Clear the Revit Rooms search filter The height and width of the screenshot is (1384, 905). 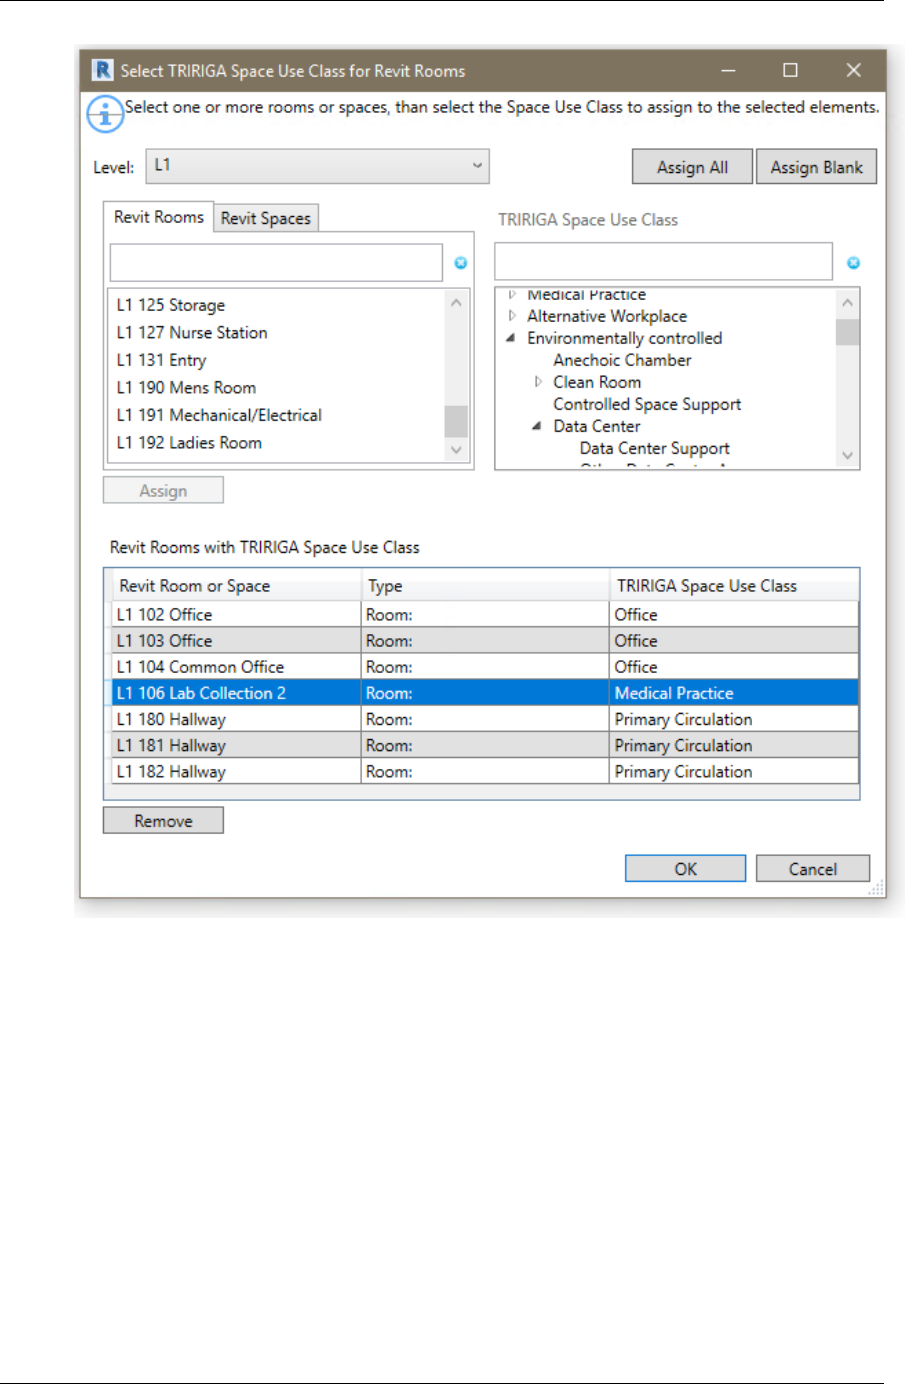[460, 263]
